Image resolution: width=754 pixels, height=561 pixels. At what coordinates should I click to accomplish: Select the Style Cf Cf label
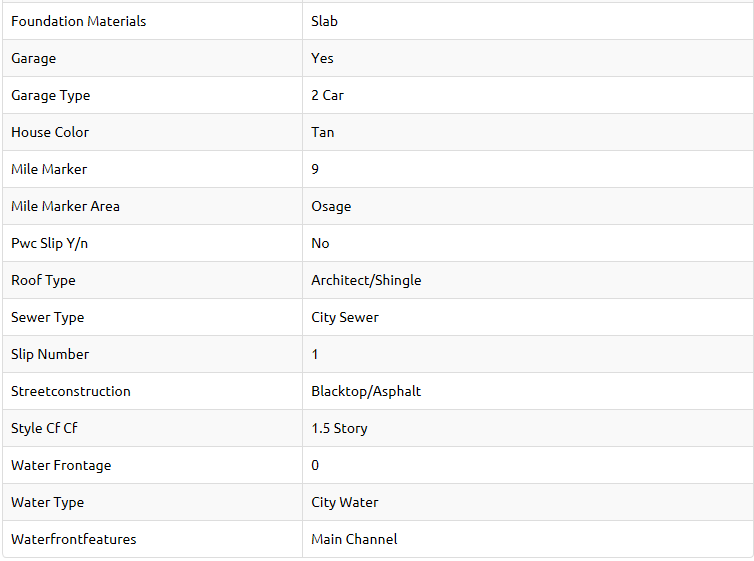tap(44, 428)
